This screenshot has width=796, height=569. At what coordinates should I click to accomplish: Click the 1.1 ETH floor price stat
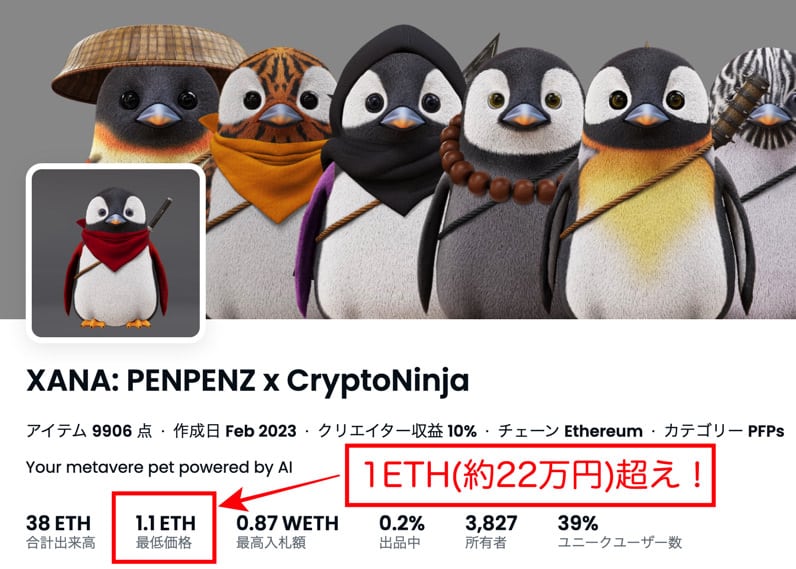point(165,531)
